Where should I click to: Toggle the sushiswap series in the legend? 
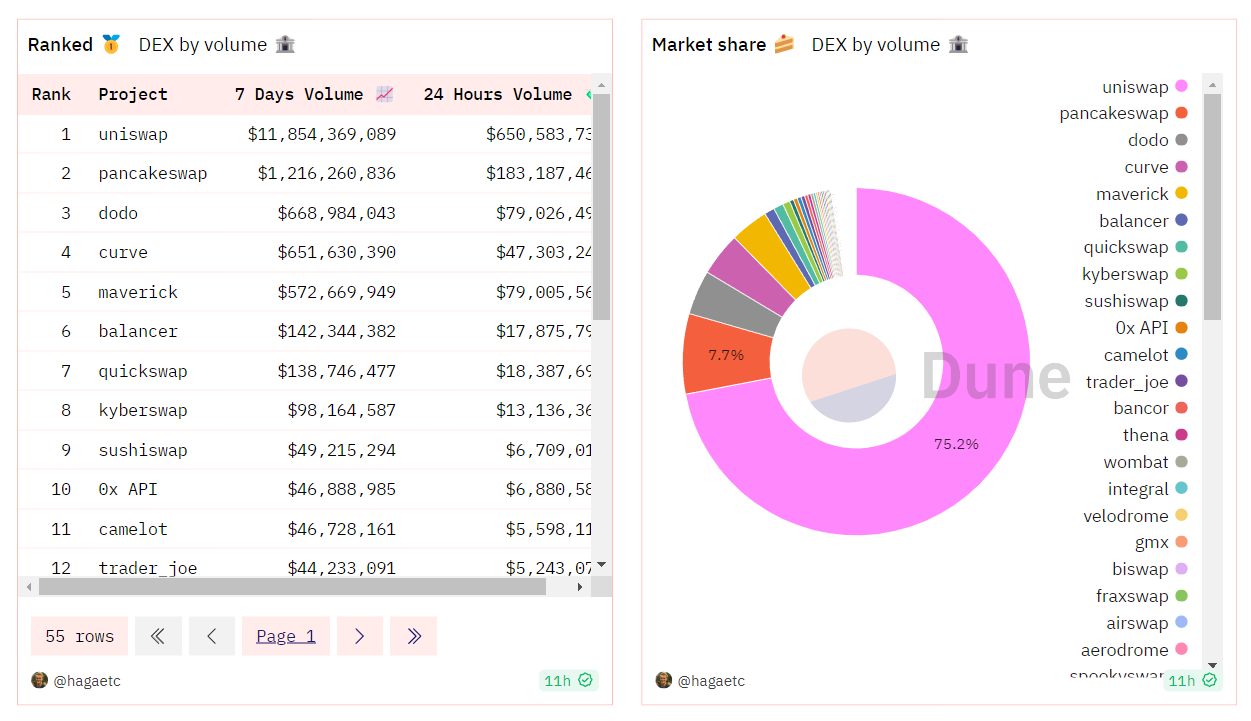click(1136, 301)
